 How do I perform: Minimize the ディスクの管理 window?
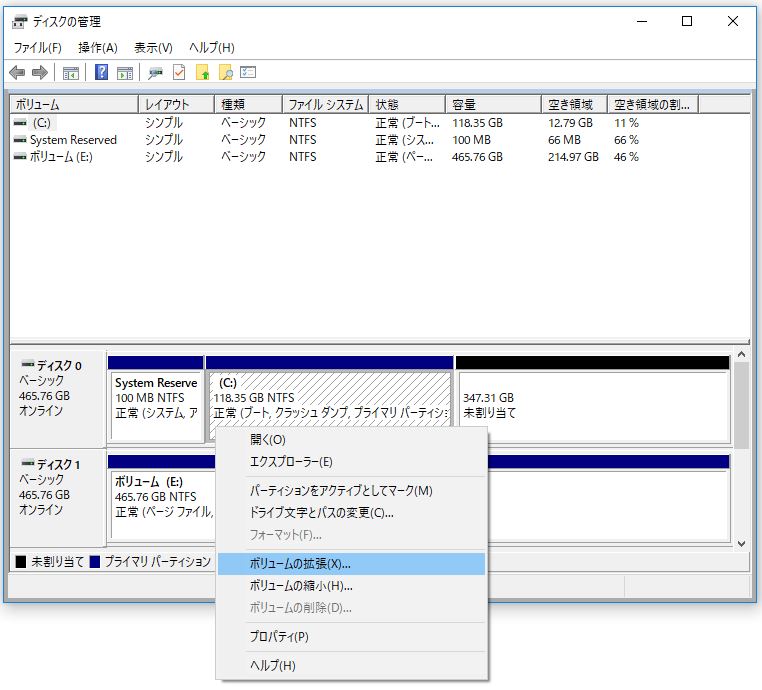(642, 21)
